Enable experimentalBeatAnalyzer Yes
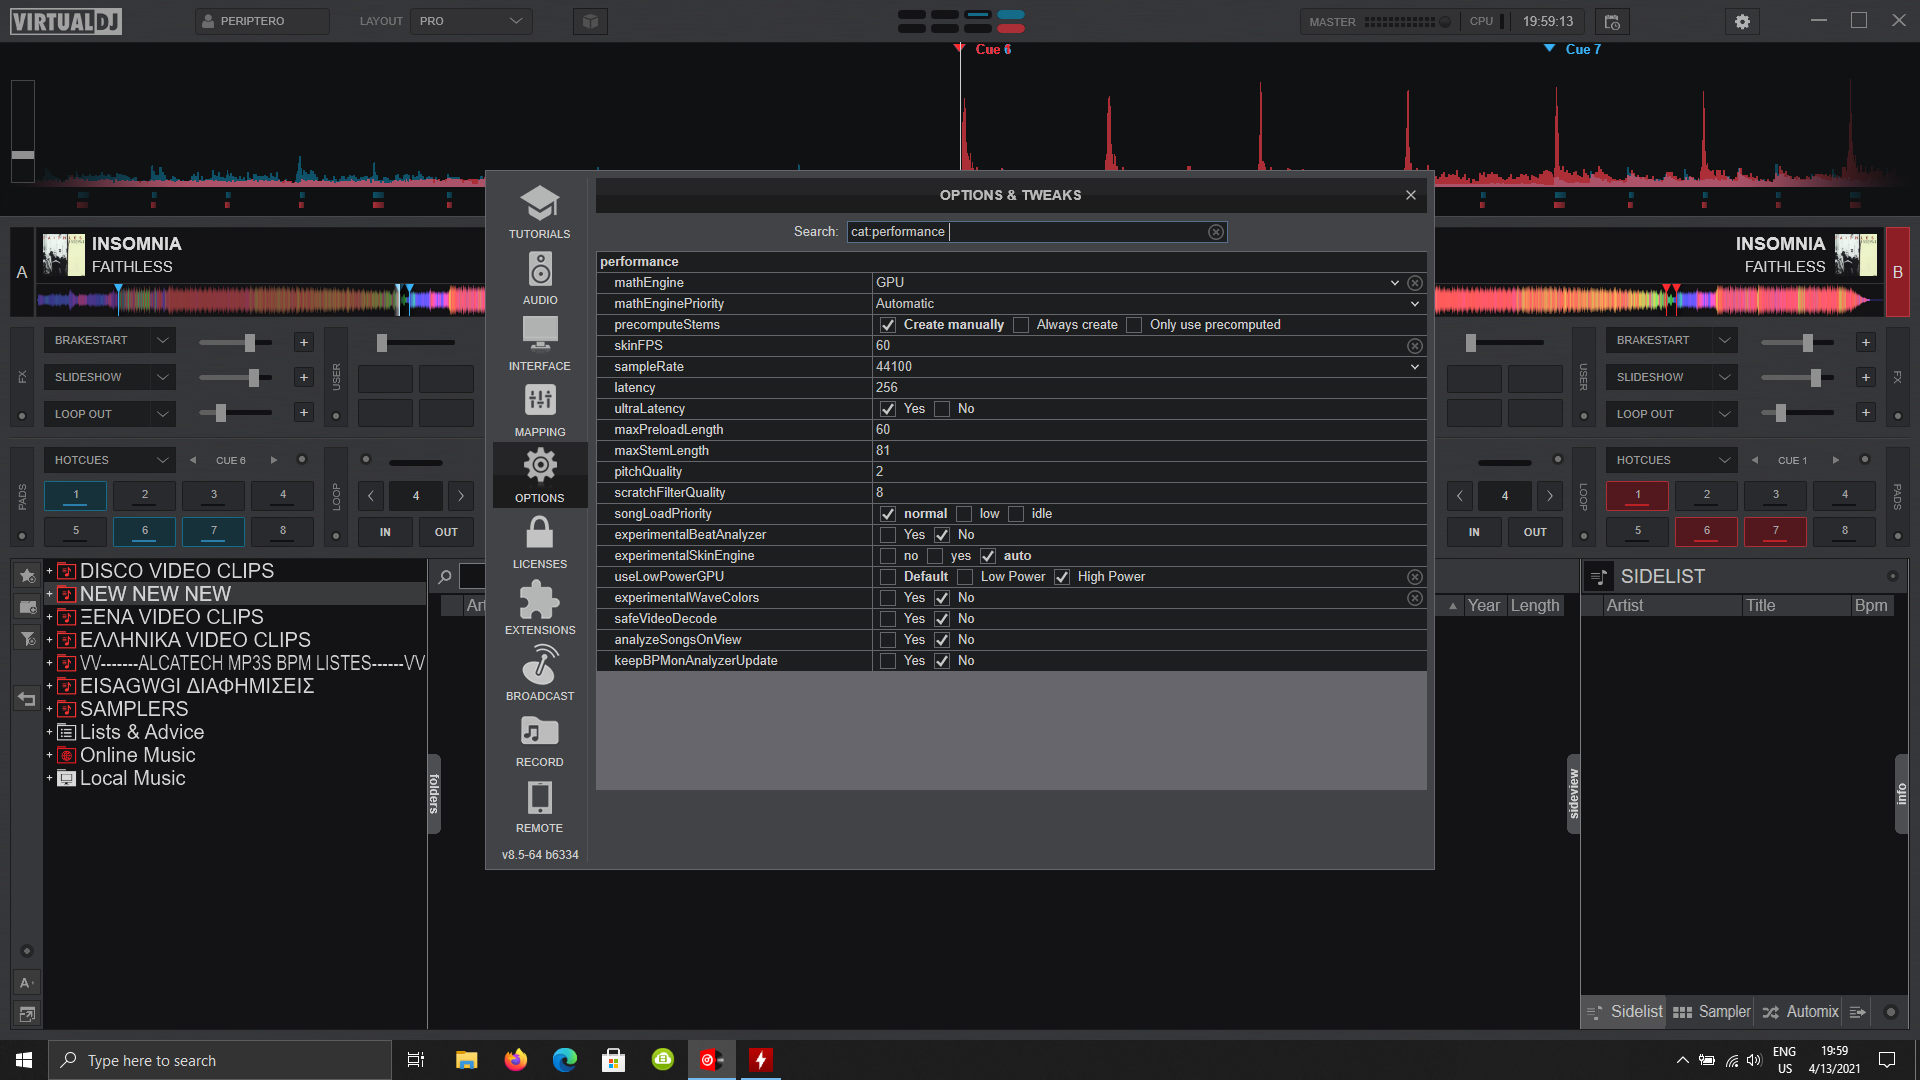Image resolution: width=1920 pixels, height=1080 pixels. [888, 535]
